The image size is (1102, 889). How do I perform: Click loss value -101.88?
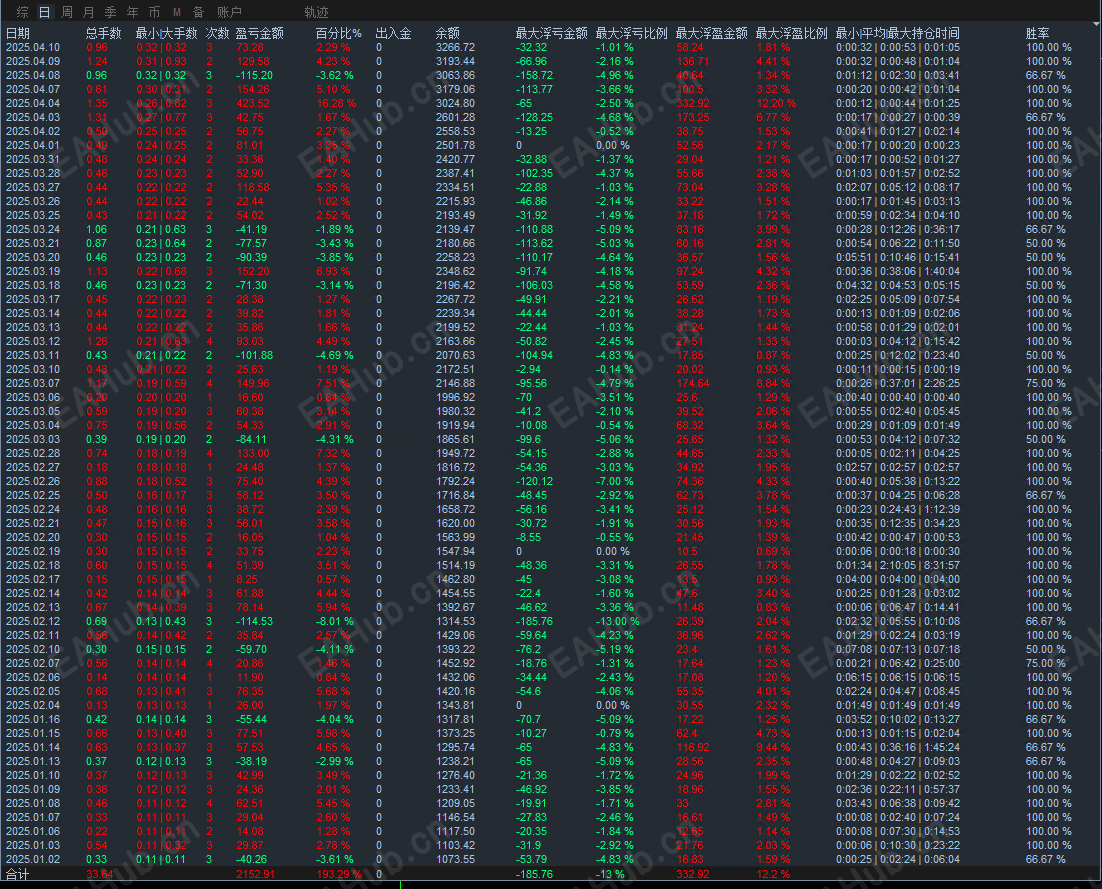[x=254, y=355]
